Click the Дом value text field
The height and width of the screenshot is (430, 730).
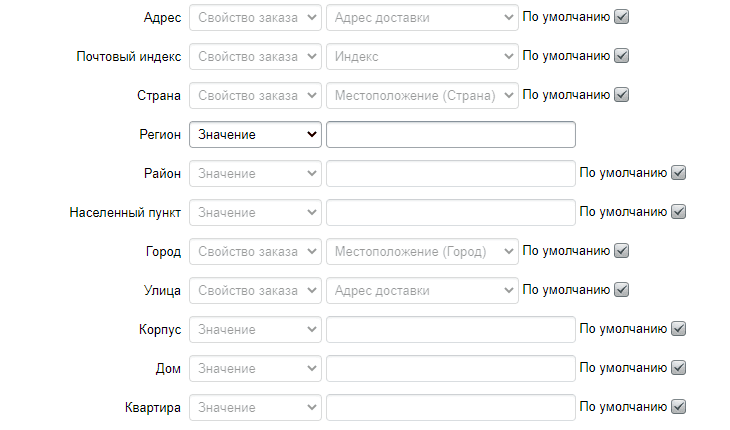click(x=450, y=368)
